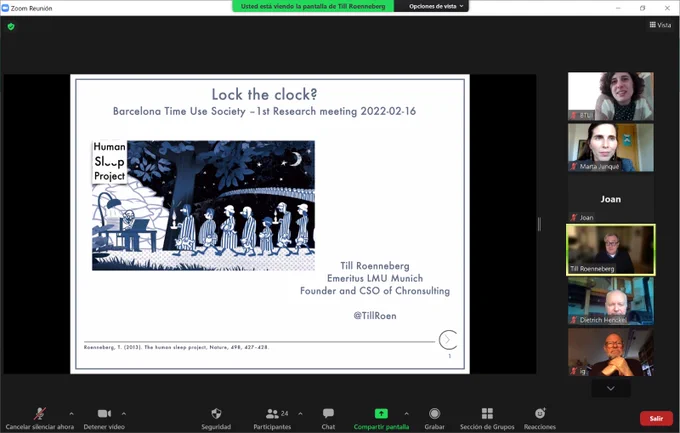Click Compartir pantalla green share icon
This screenshot has width=680, height=433.
coord(381,413)
